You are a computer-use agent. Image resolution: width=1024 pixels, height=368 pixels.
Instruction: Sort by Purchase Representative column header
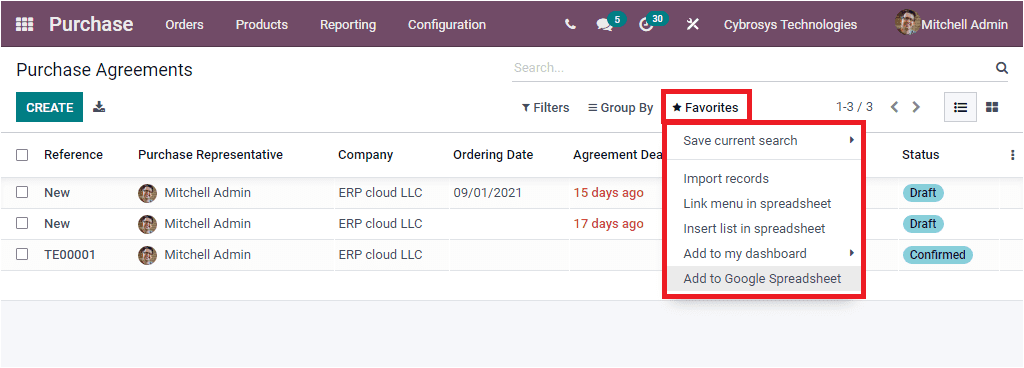(210, 155)
